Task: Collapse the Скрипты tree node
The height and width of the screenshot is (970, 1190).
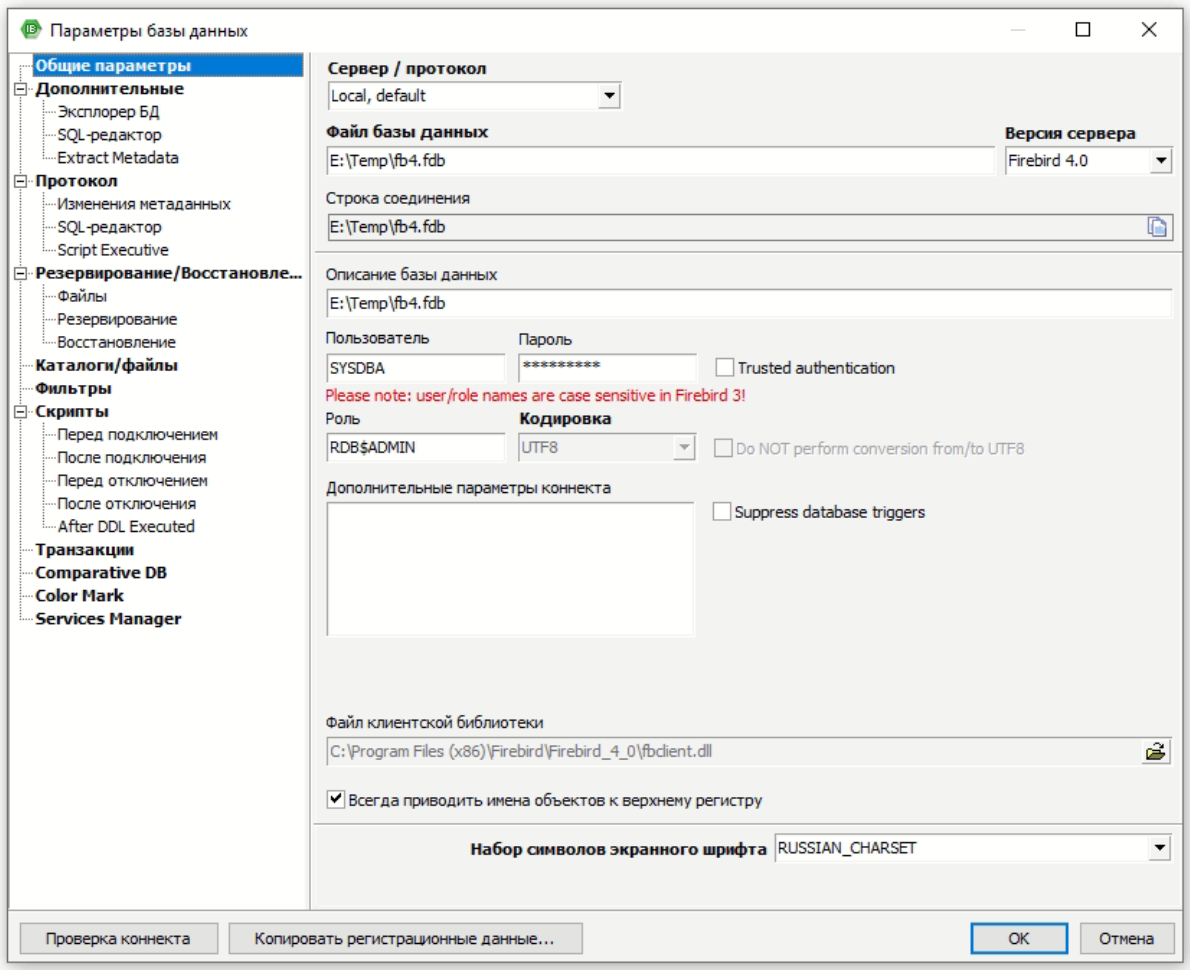Action: coord(18,412)
